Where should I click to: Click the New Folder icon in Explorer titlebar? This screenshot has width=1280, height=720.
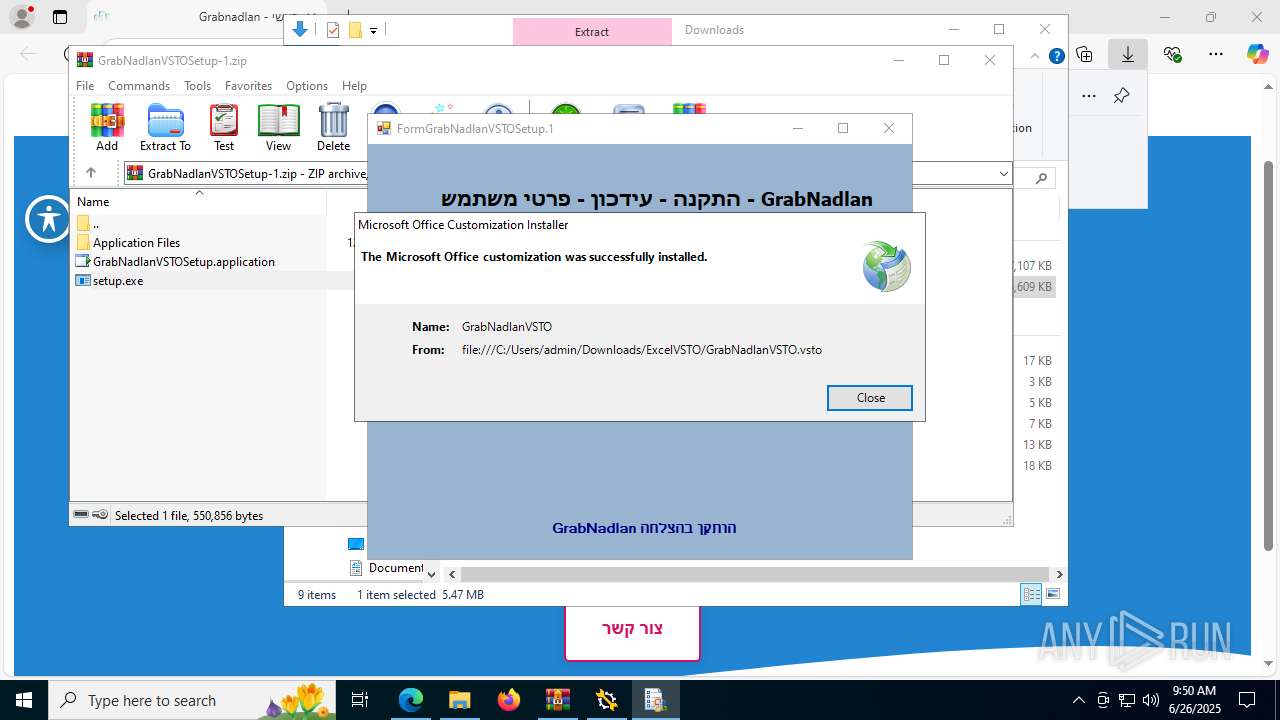click(355, 30)
